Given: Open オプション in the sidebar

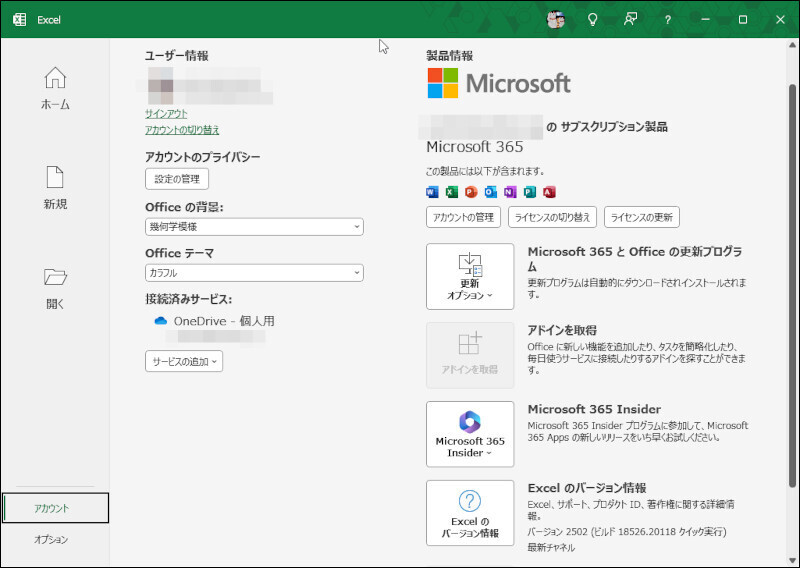Looking at the screenshot, I should [x=51, y=539].
